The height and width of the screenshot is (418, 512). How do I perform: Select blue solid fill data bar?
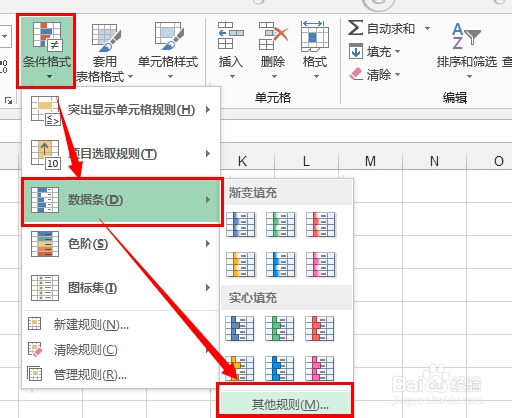[240, 329]
